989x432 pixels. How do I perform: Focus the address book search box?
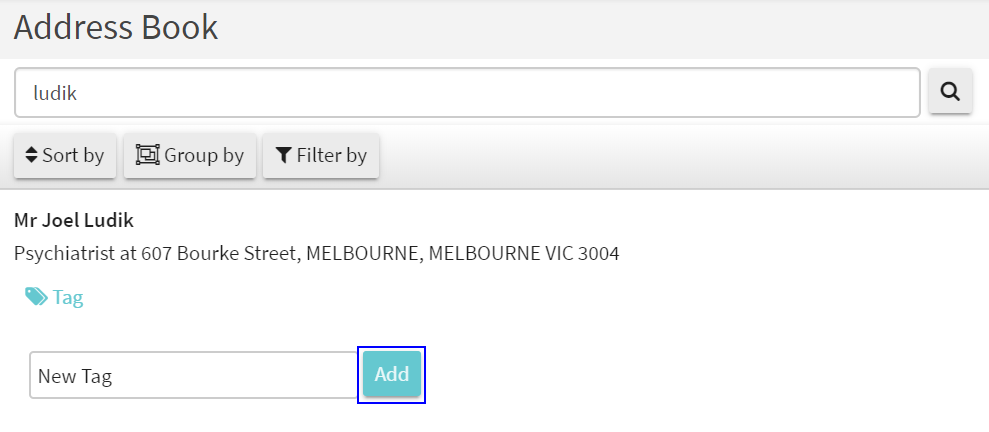pos(467,93)
